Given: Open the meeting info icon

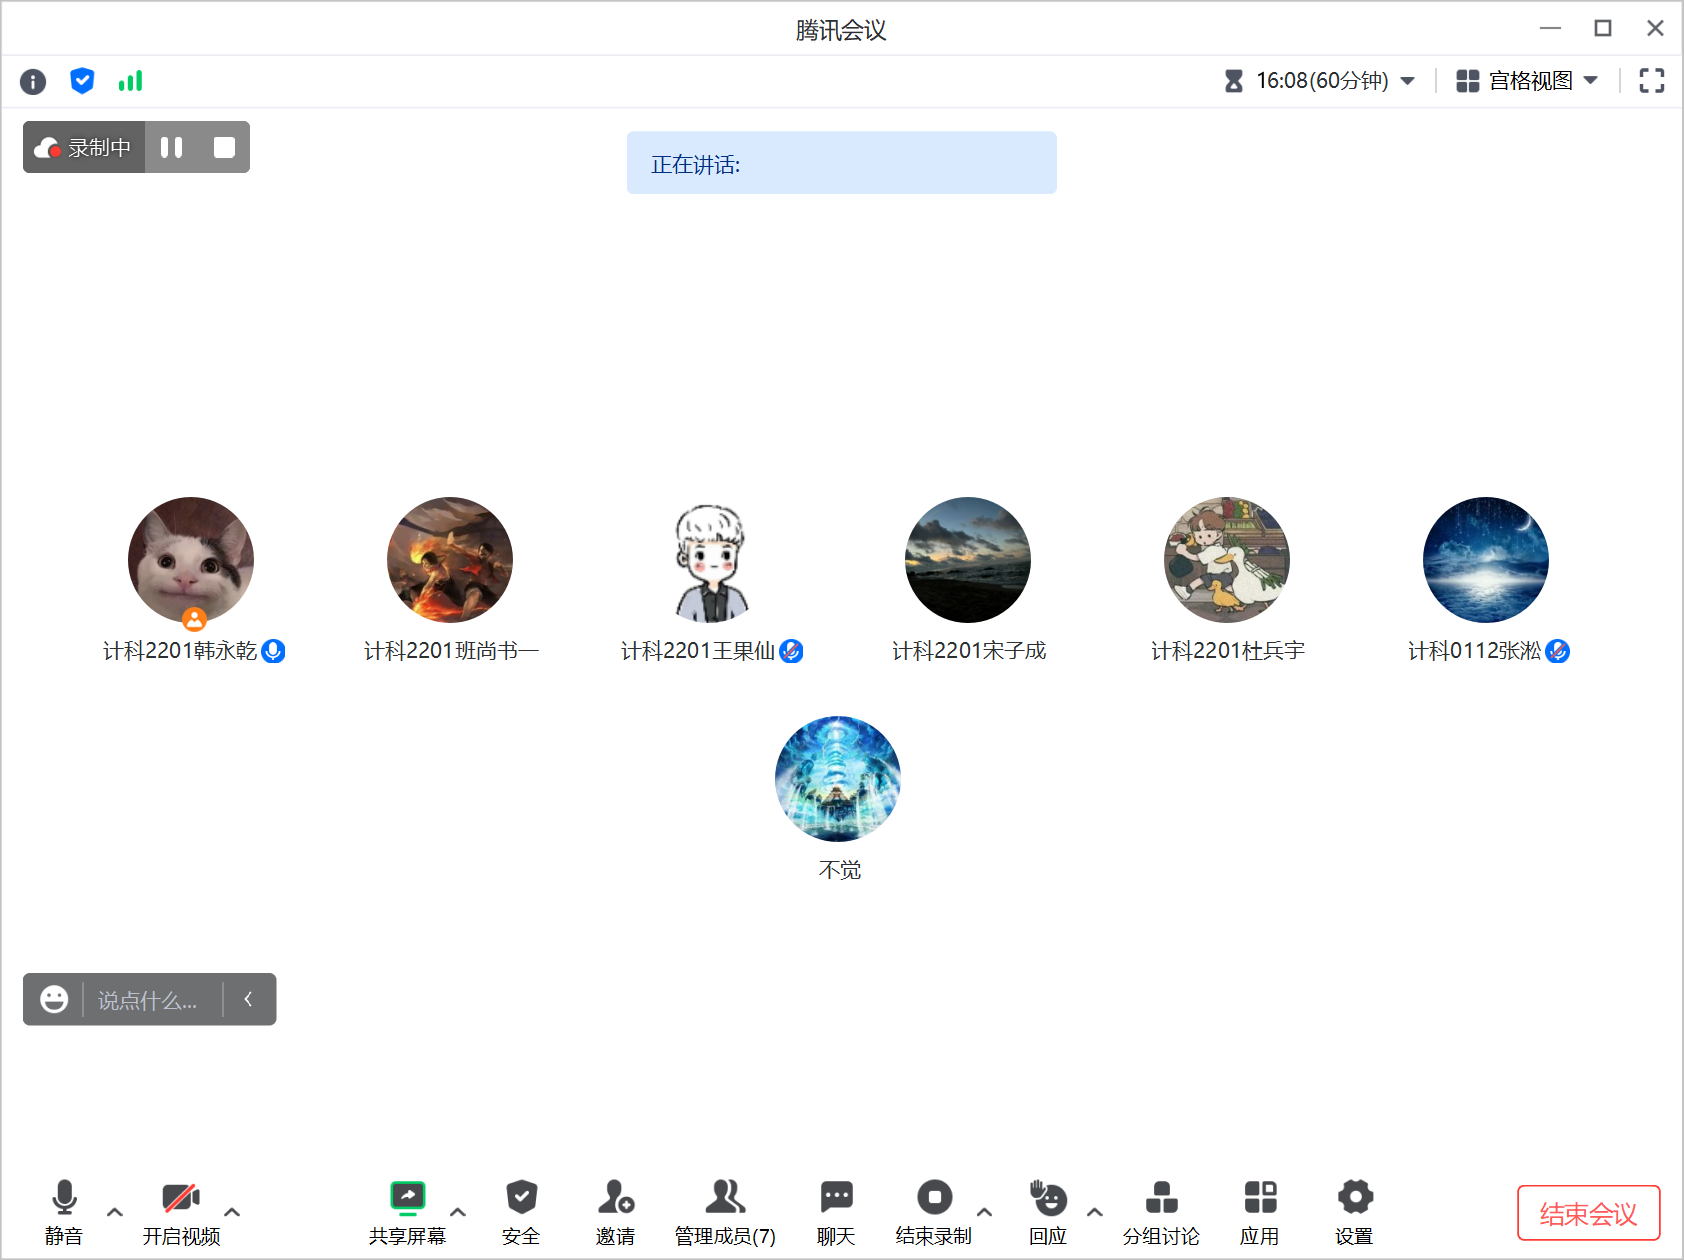Looking at the screenshot, I should coord(33,81).
